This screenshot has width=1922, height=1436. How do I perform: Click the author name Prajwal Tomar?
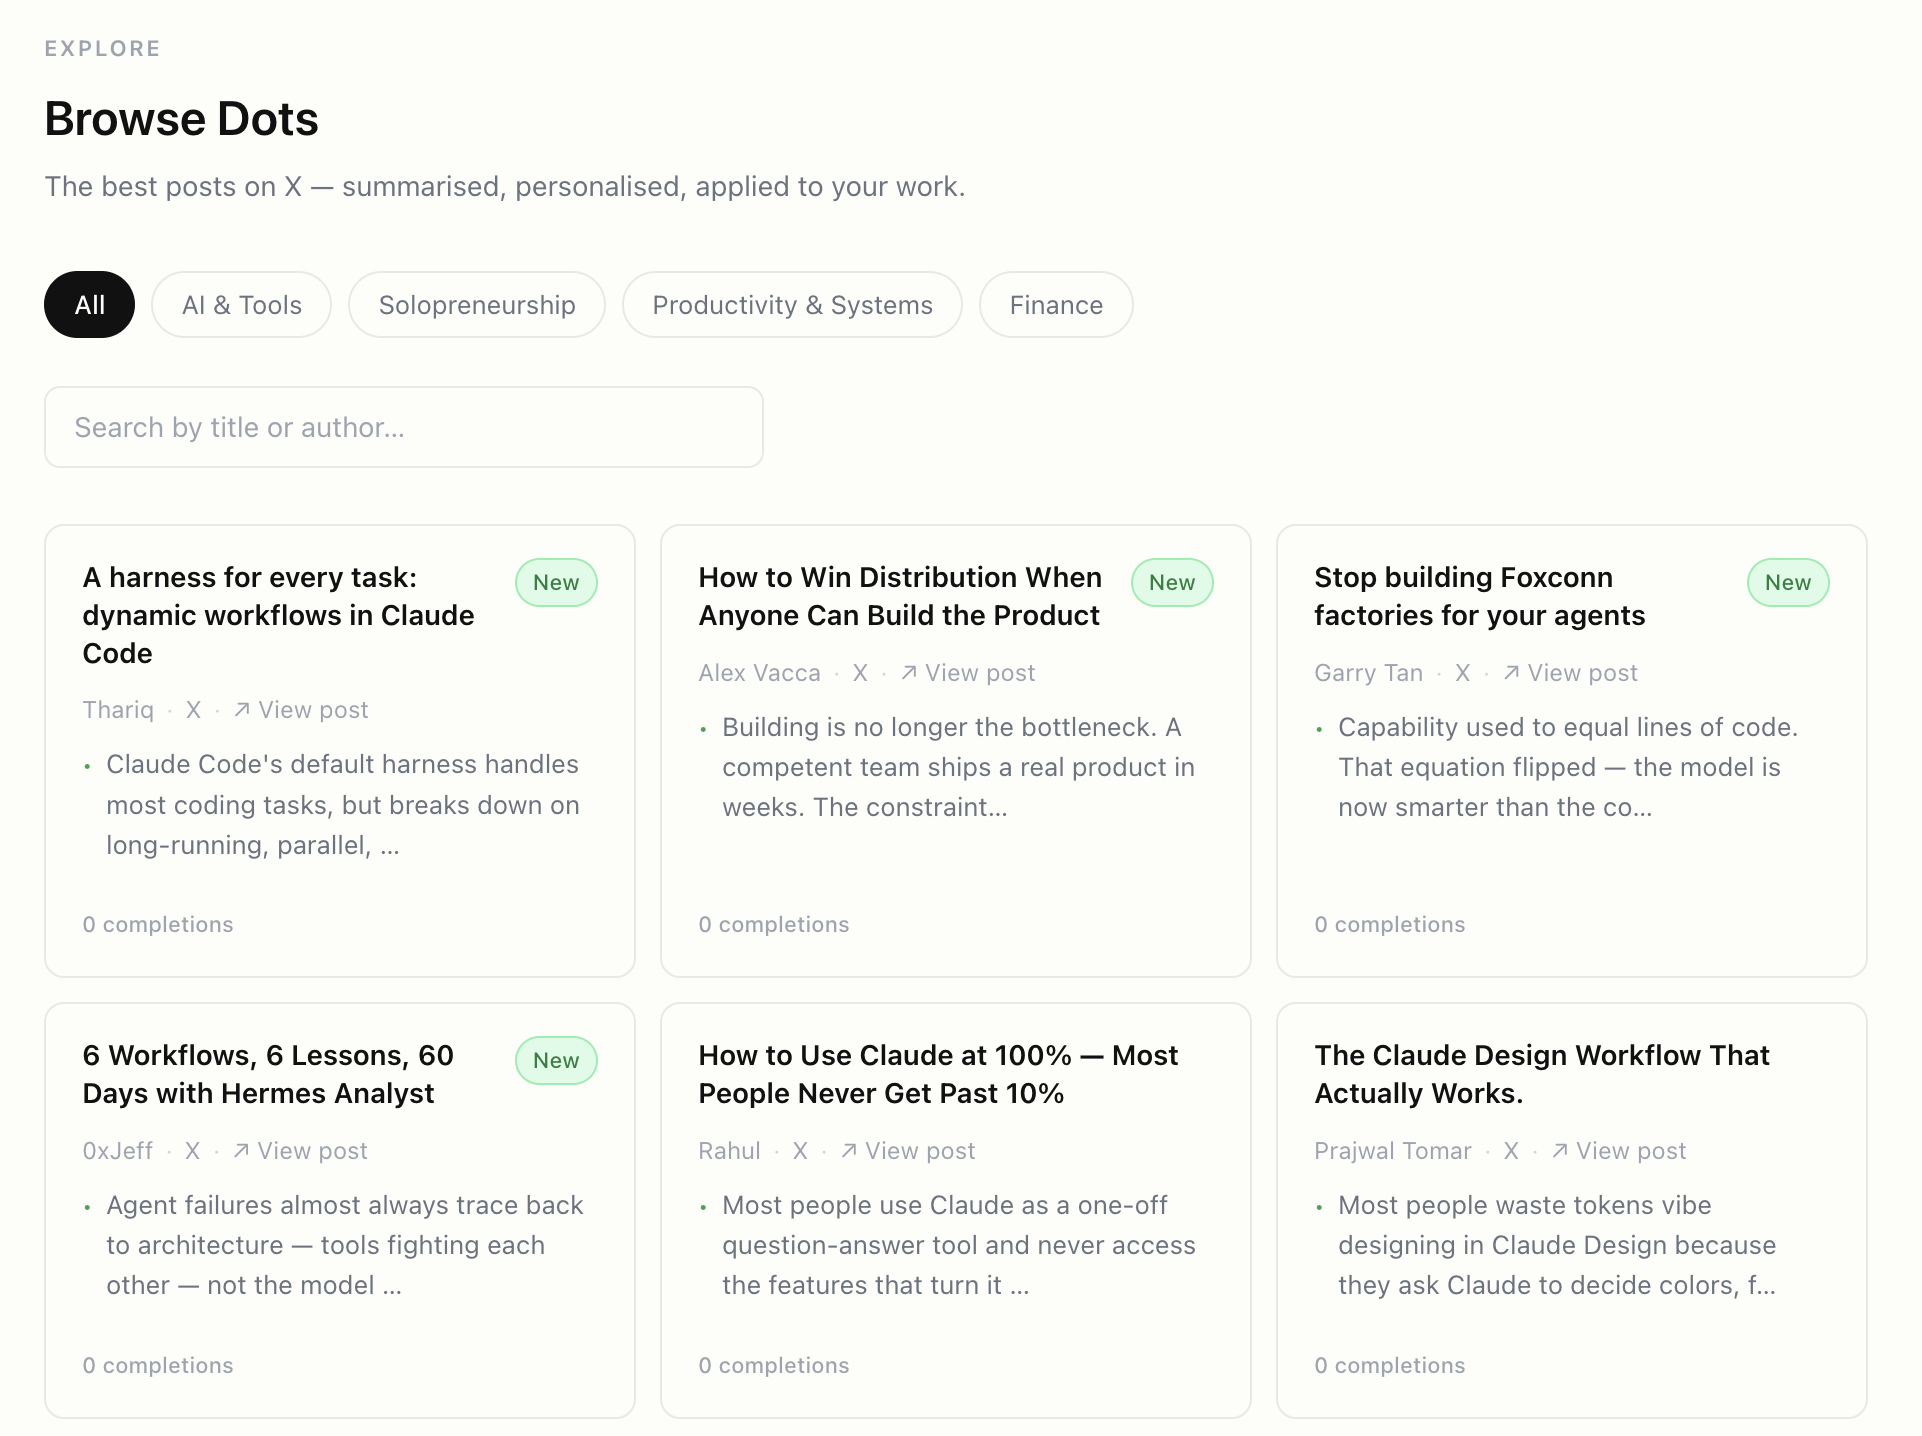[1392, 1151]
